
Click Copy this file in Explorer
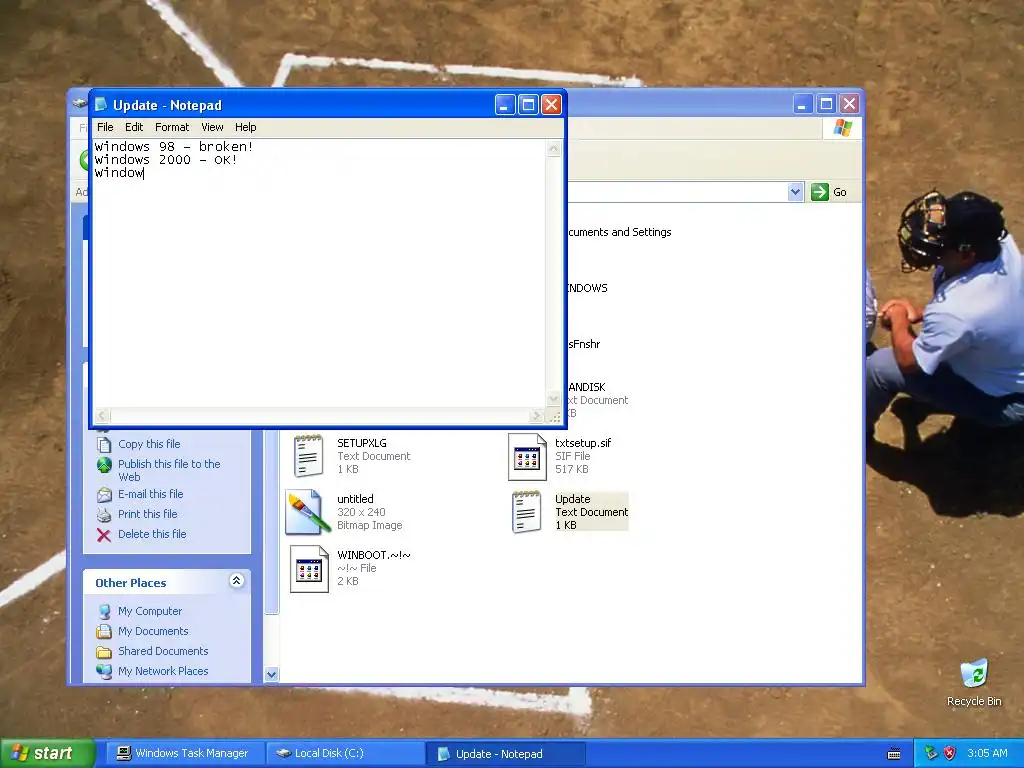pyautogui.click(x=149, y=444)
